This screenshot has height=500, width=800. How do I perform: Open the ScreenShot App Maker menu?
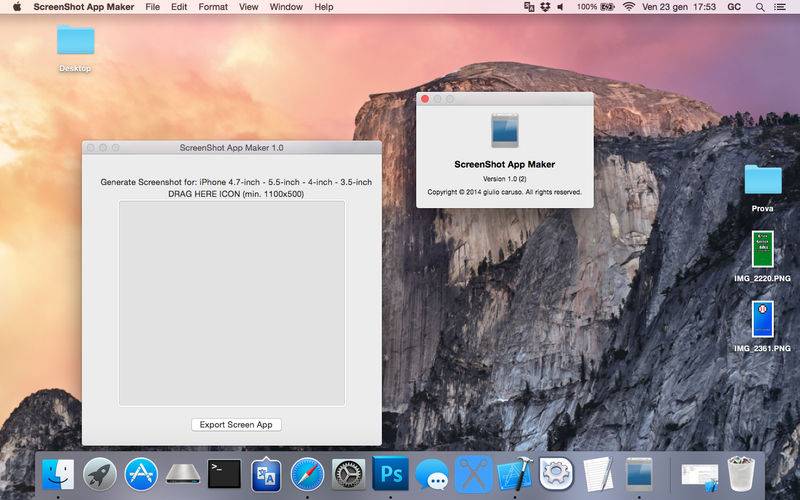(84, 7)
